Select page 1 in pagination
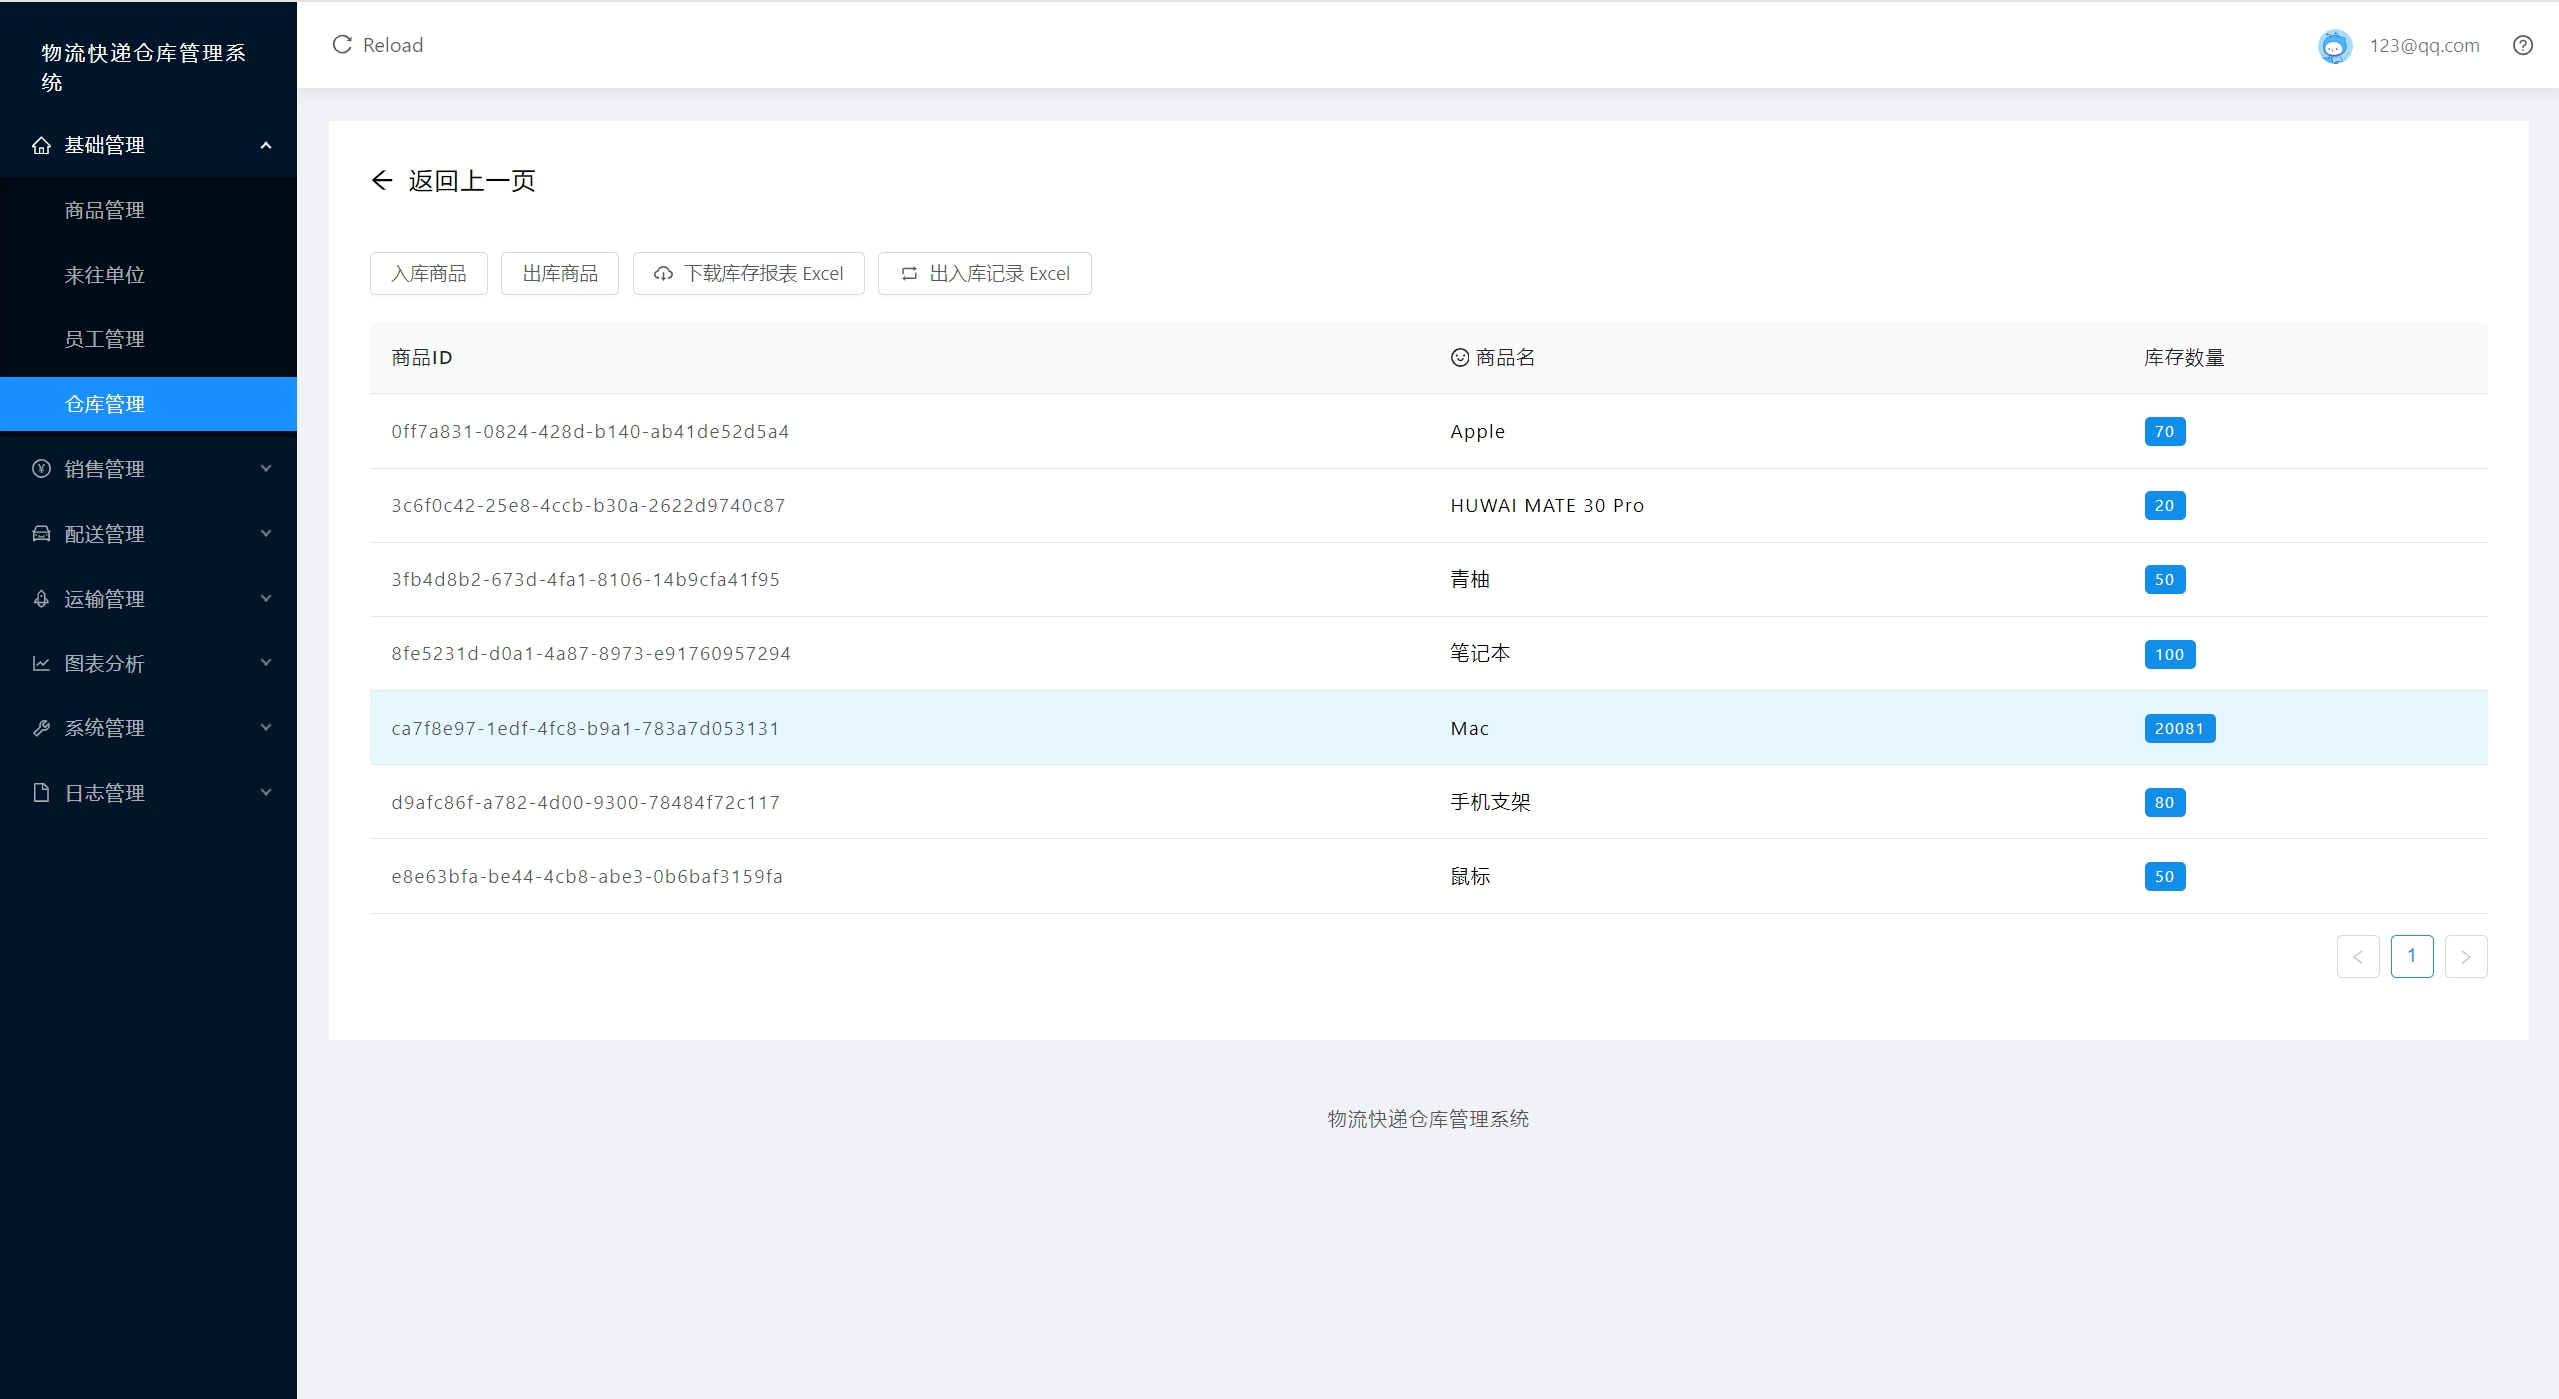Image resolution: width=2559 pixels, height=1399 pixels. tap(2411, 957)
